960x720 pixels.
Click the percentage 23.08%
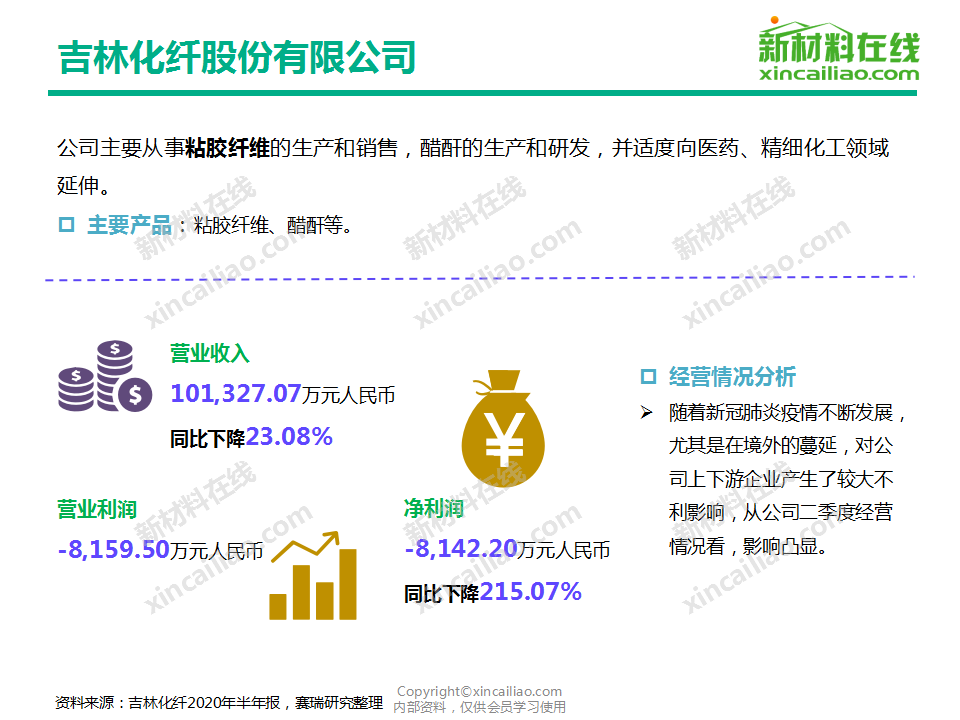point(289,437)
